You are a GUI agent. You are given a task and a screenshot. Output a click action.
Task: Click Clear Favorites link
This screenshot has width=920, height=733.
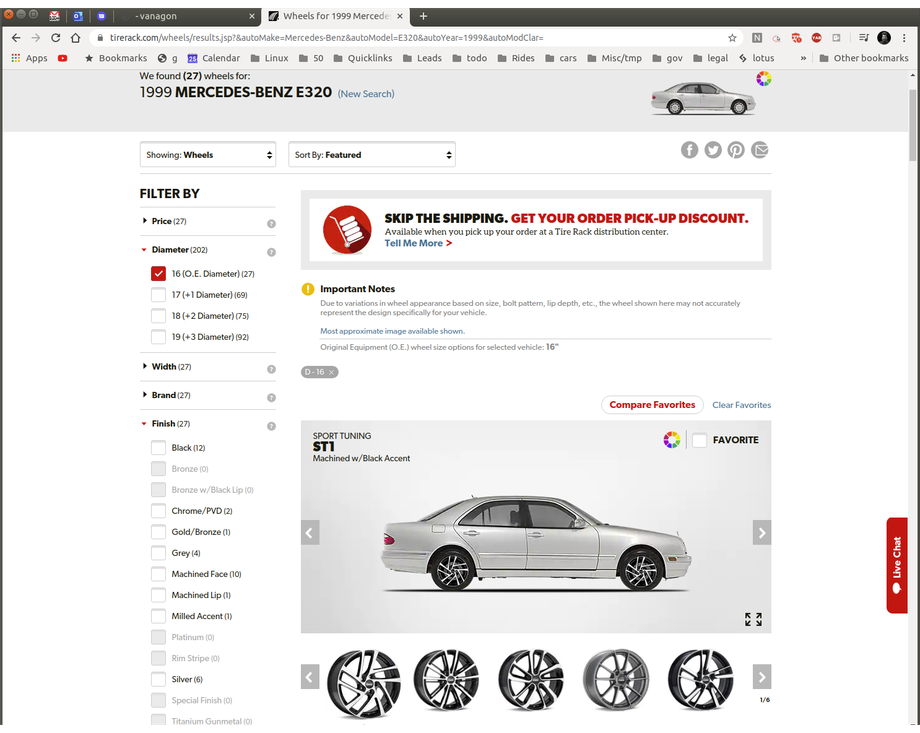tap(742, 405)
